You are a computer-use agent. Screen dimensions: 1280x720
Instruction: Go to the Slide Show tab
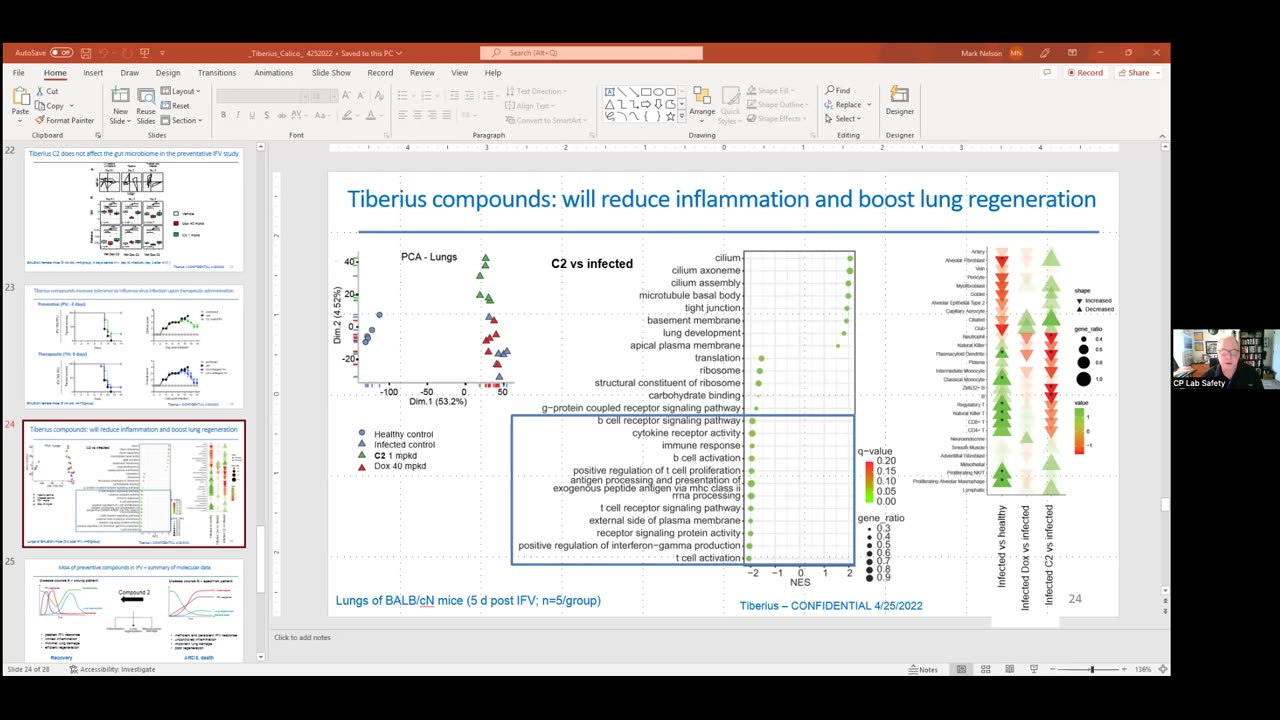331,73
